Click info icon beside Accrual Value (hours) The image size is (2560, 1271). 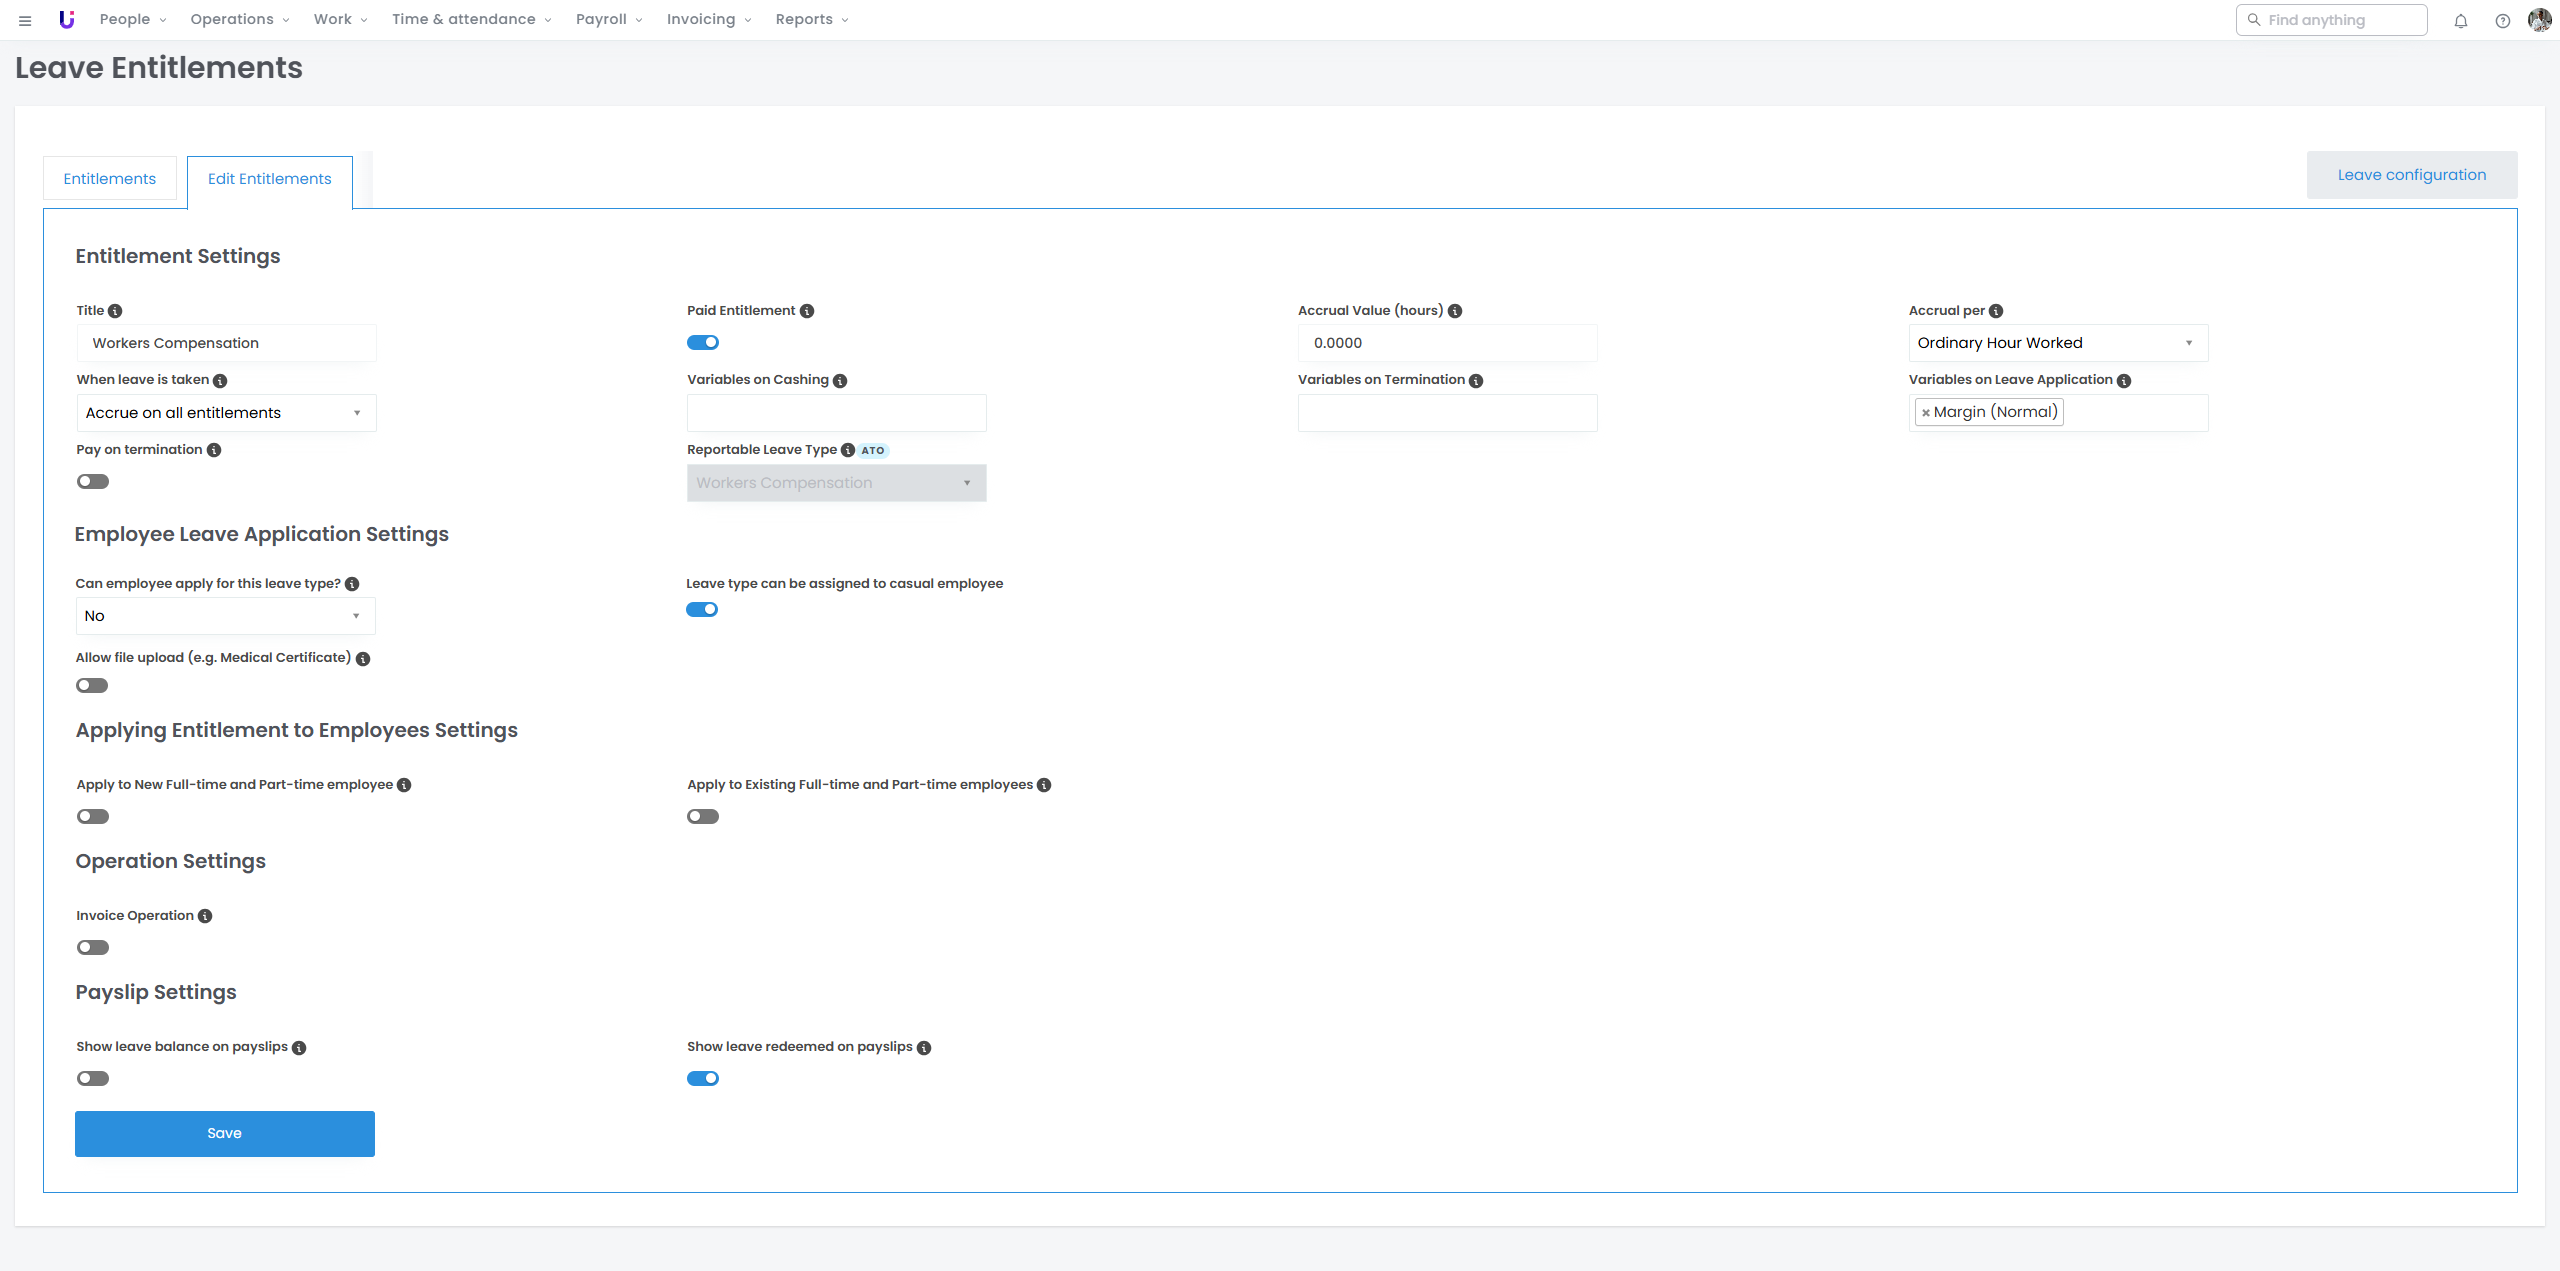point(1455,311)
